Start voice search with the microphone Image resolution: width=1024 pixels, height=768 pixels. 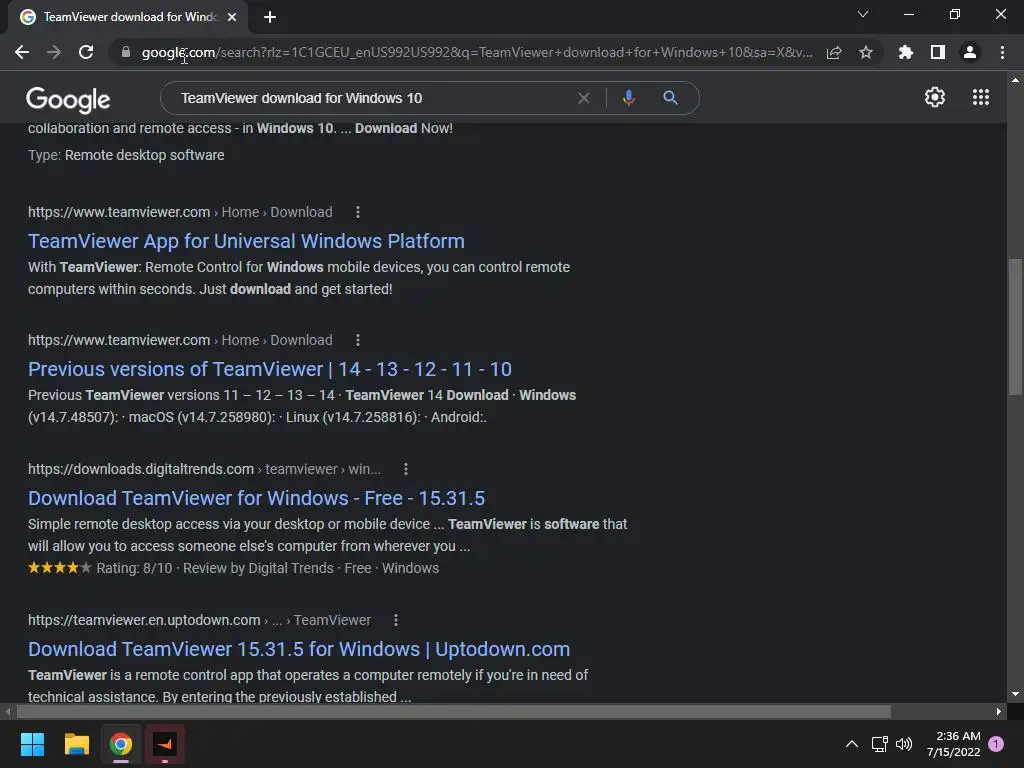tap(628, 98)
